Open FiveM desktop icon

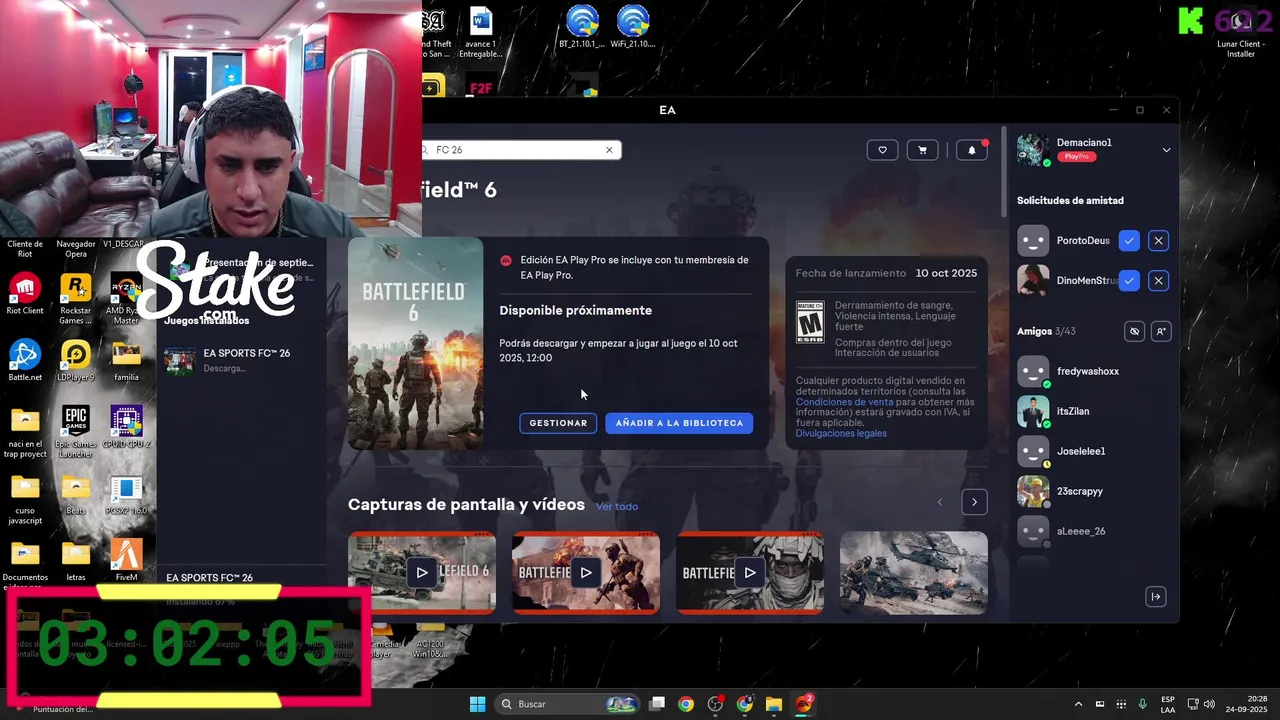click(x=126, y=561)
